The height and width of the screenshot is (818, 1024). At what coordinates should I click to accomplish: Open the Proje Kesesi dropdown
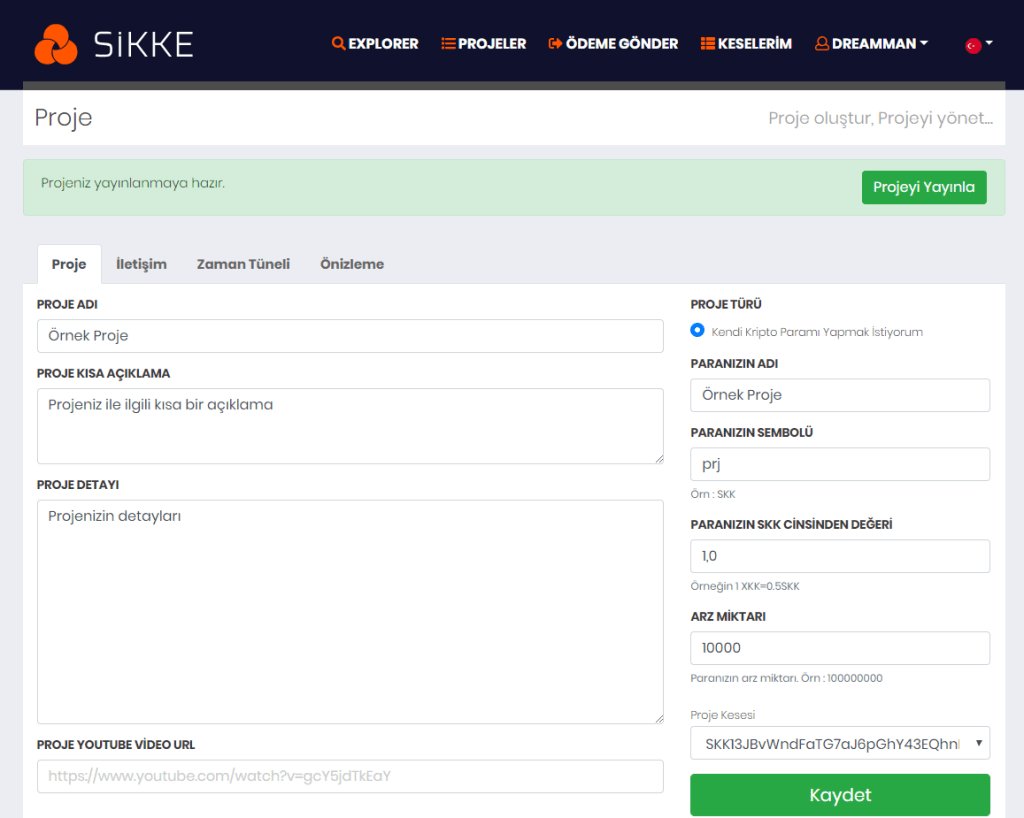(839, 744)
